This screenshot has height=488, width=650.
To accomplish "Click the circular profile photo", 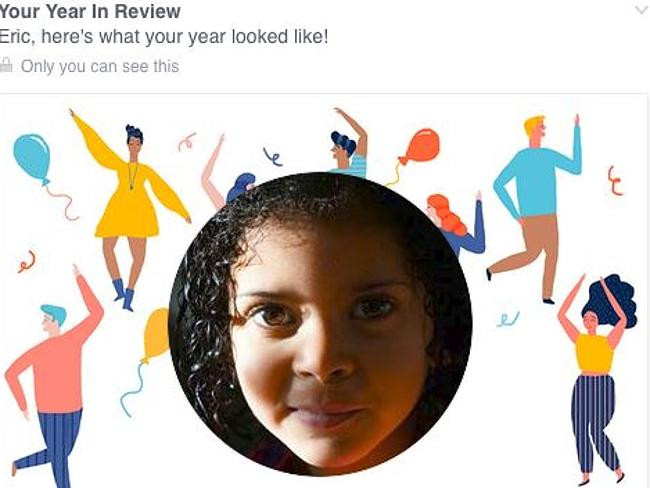I will [320, 324].
